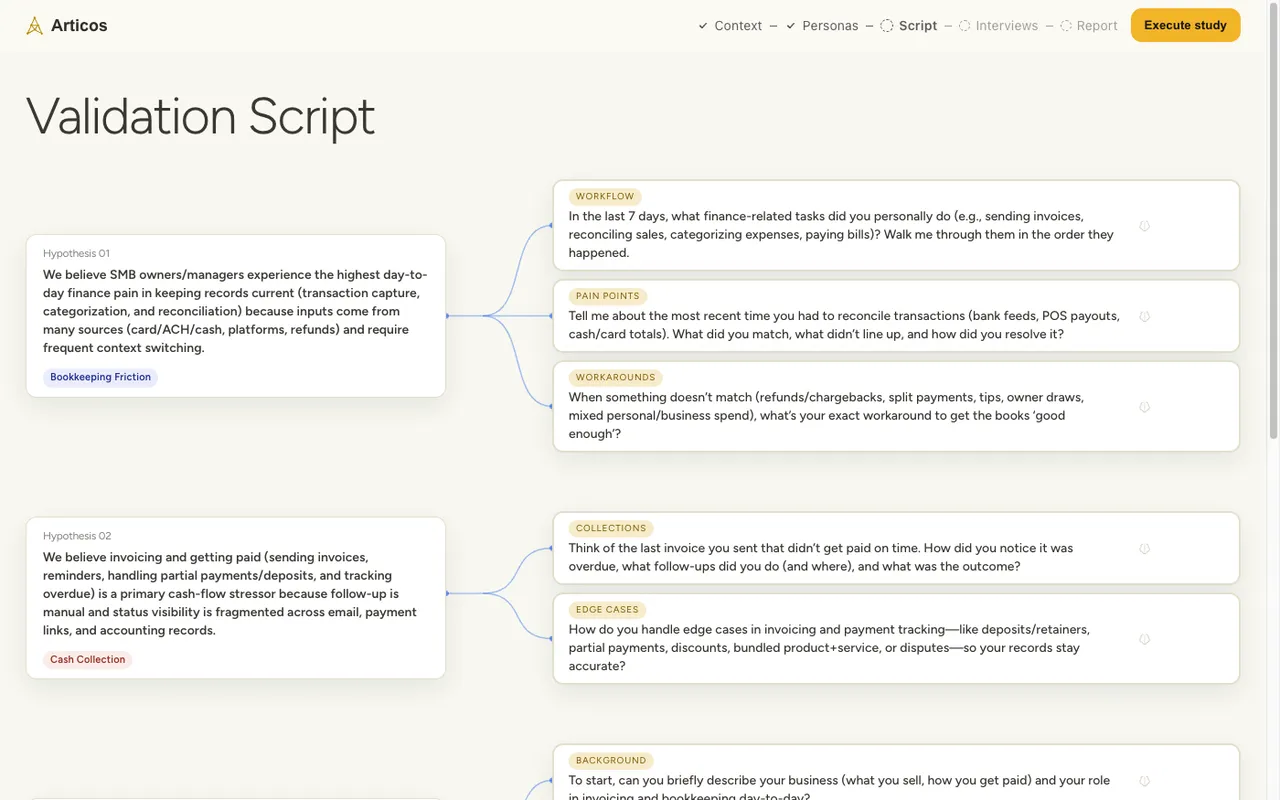Click 'Hypothesis 01' label text
The height and width of the screenshot is (800, 1280).
tap(76, 254)
